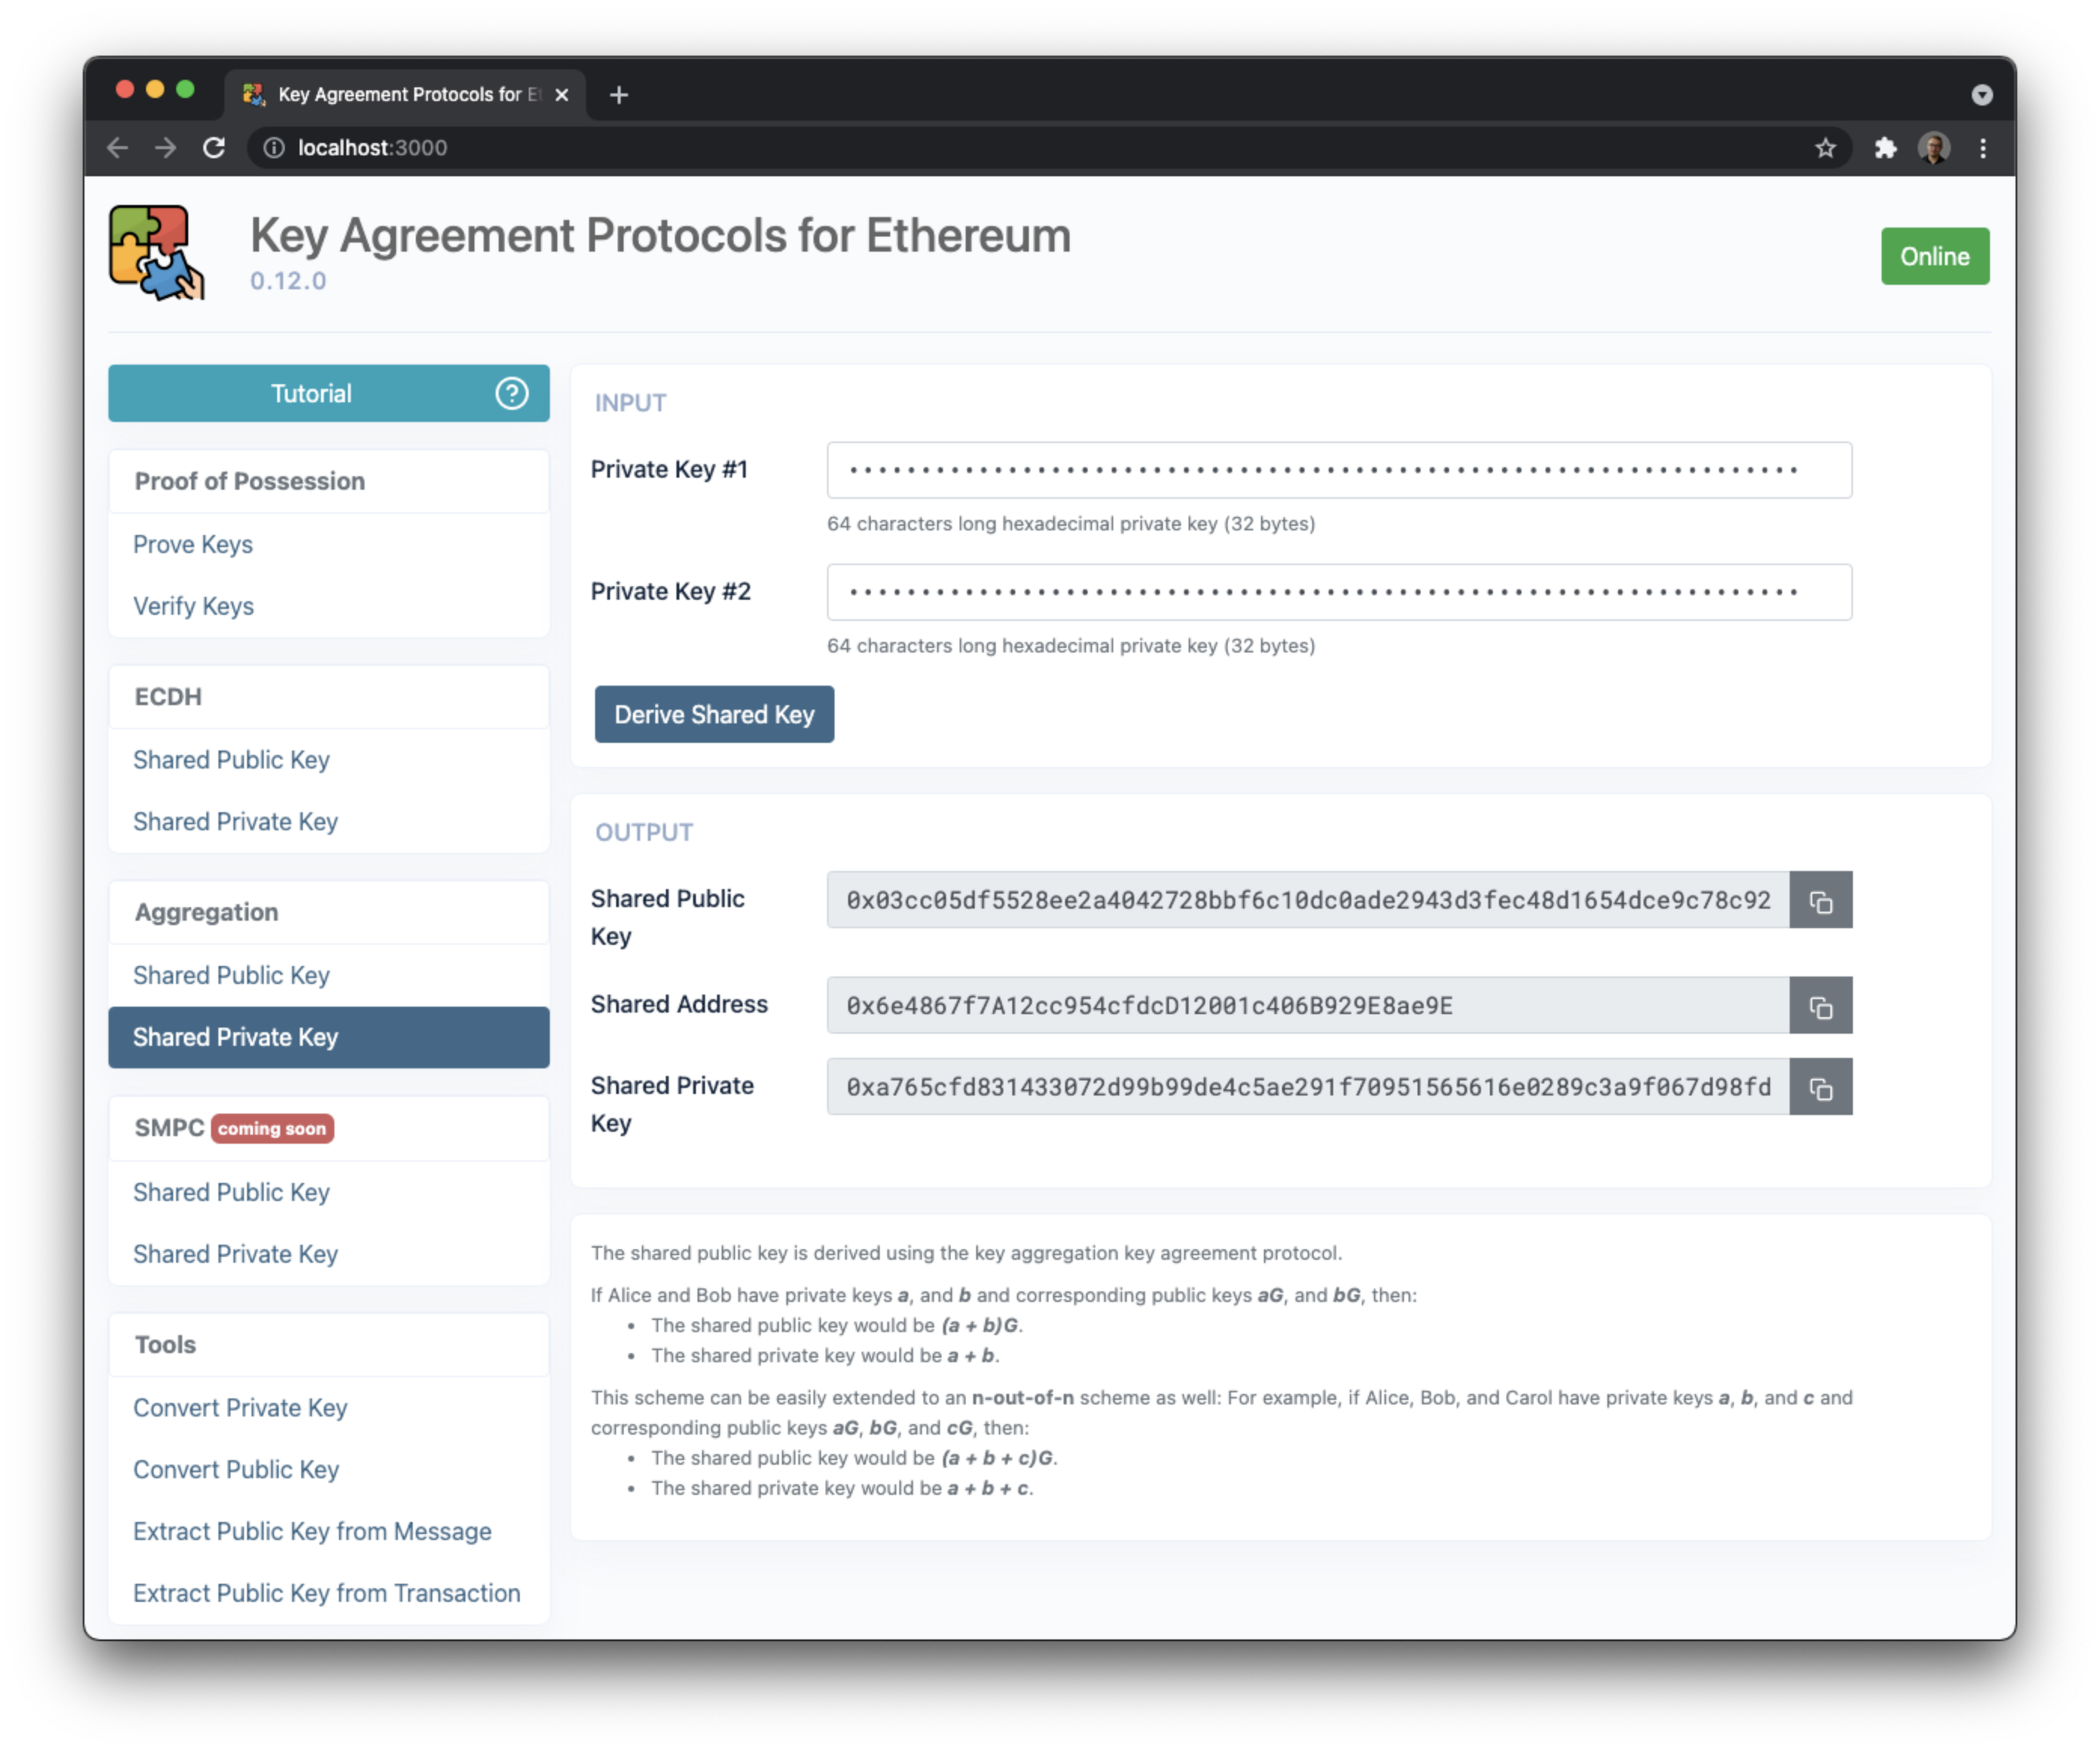Click the Private Key #1 input field

pyautogui.click(x=1334, y=467)
